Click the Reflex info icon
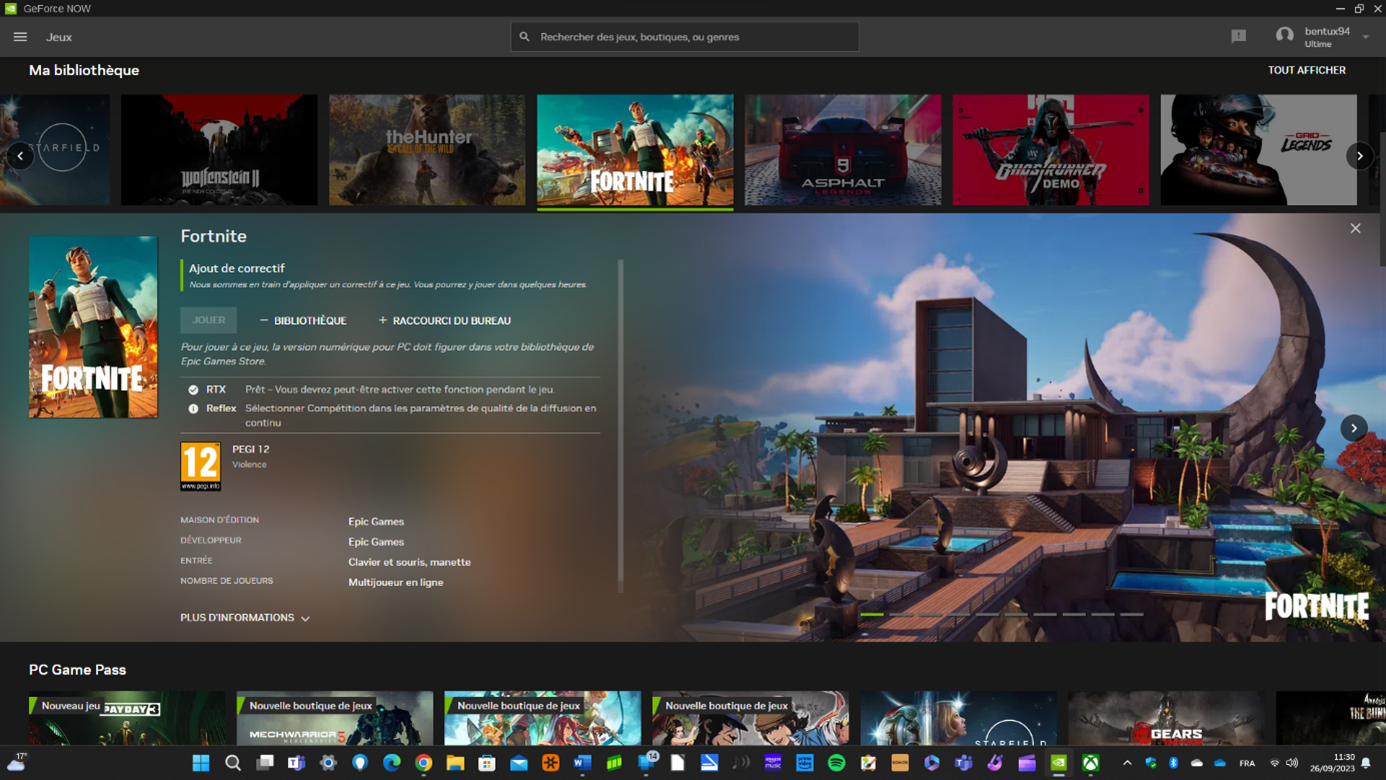Screen dimensions: 1386x780 point(193,409)
